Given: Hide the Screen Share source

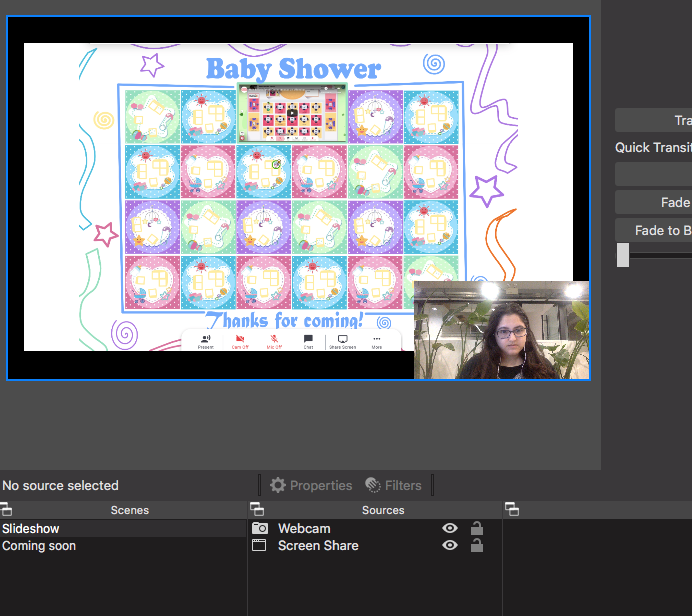Looking at the screenshot, I should point(450,546).
